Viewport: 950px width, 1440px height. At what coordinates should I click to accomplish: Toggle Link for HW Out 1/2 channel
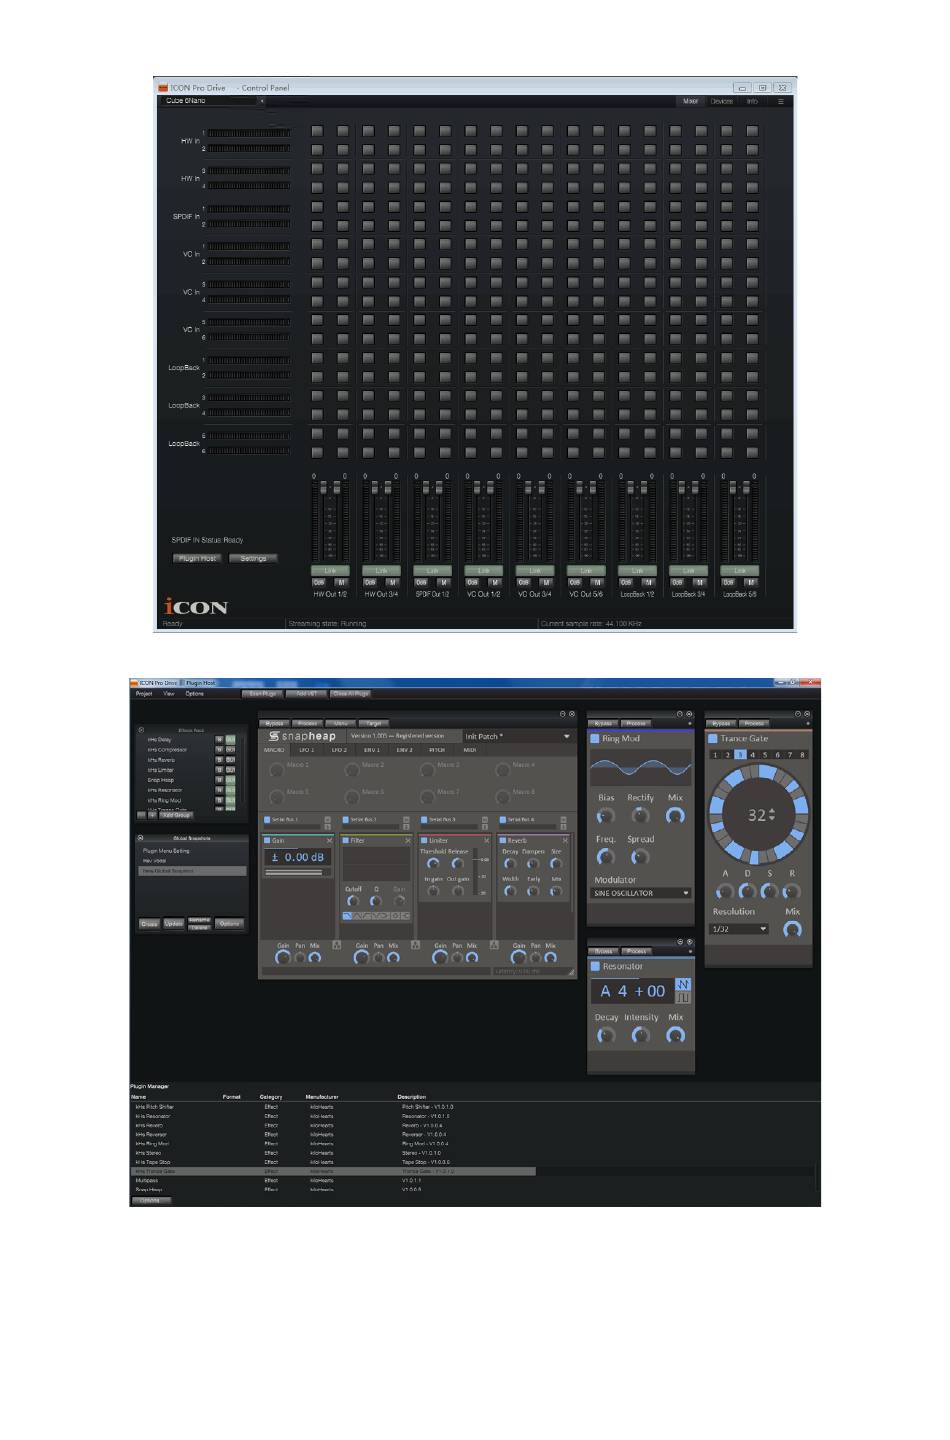point(330,570)
